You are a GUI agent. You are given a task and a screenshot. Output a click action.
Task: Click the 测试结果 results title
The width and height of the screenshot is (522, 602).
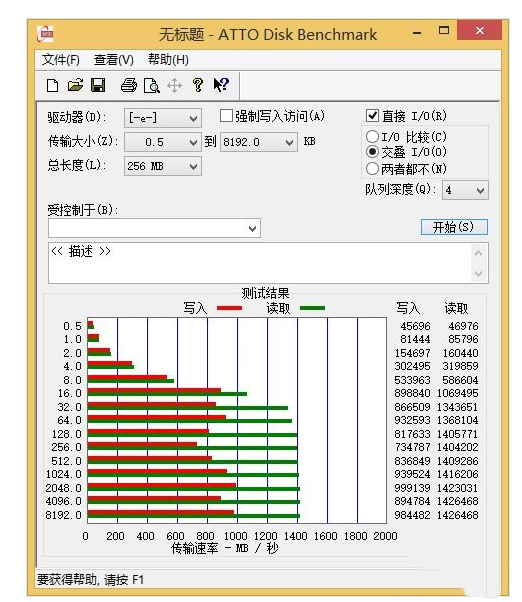pyautogui.click(x=265, y=293)
